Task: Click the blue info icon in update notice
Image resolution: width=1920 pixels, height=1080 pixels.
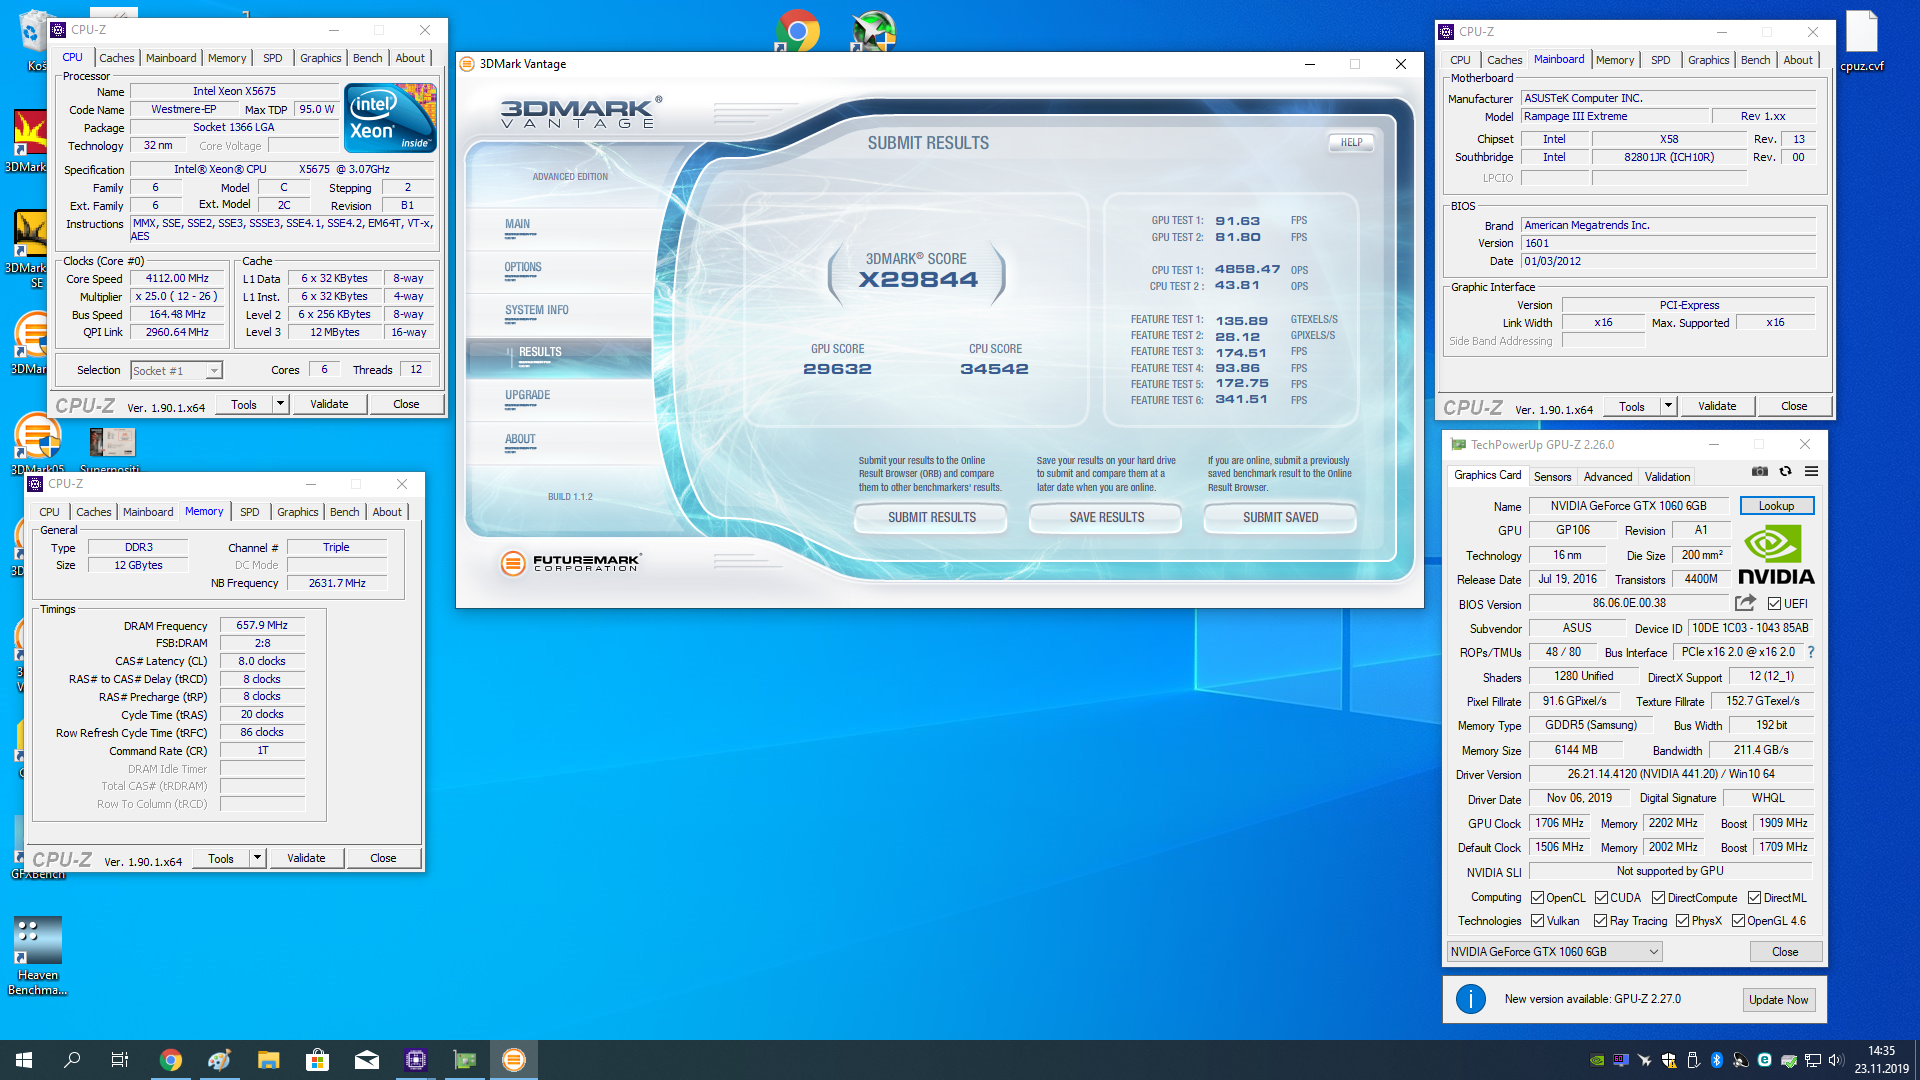Action: (x=1470, y=999)
